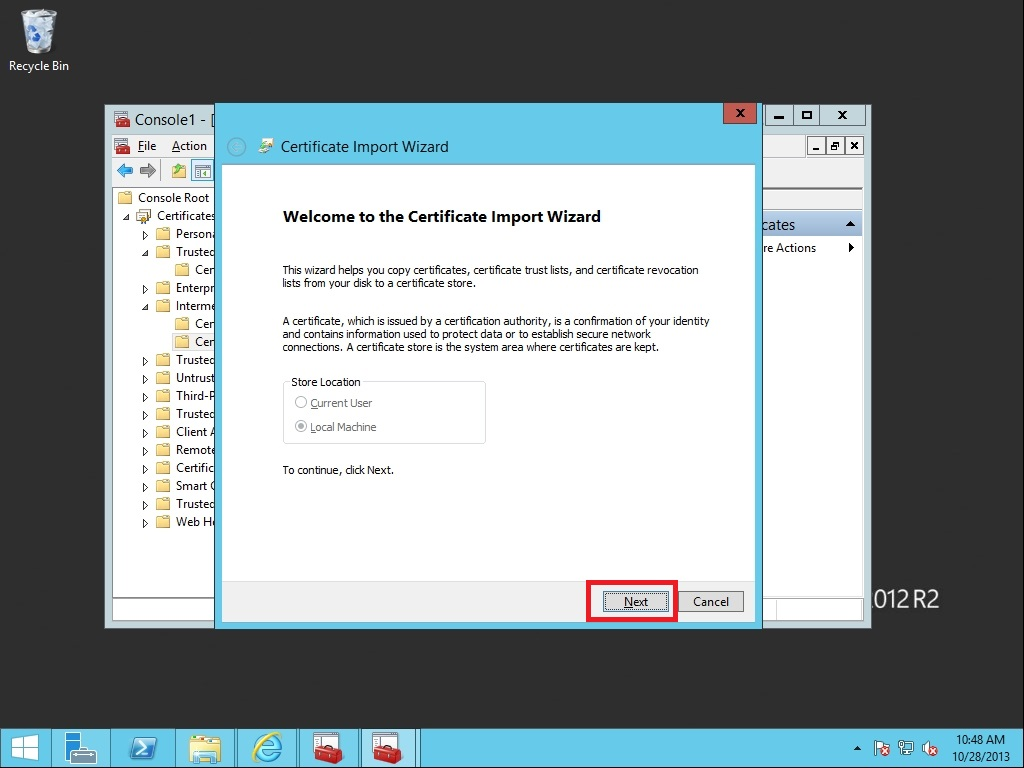Open Server Manager from the taskbar

point(81,747)
